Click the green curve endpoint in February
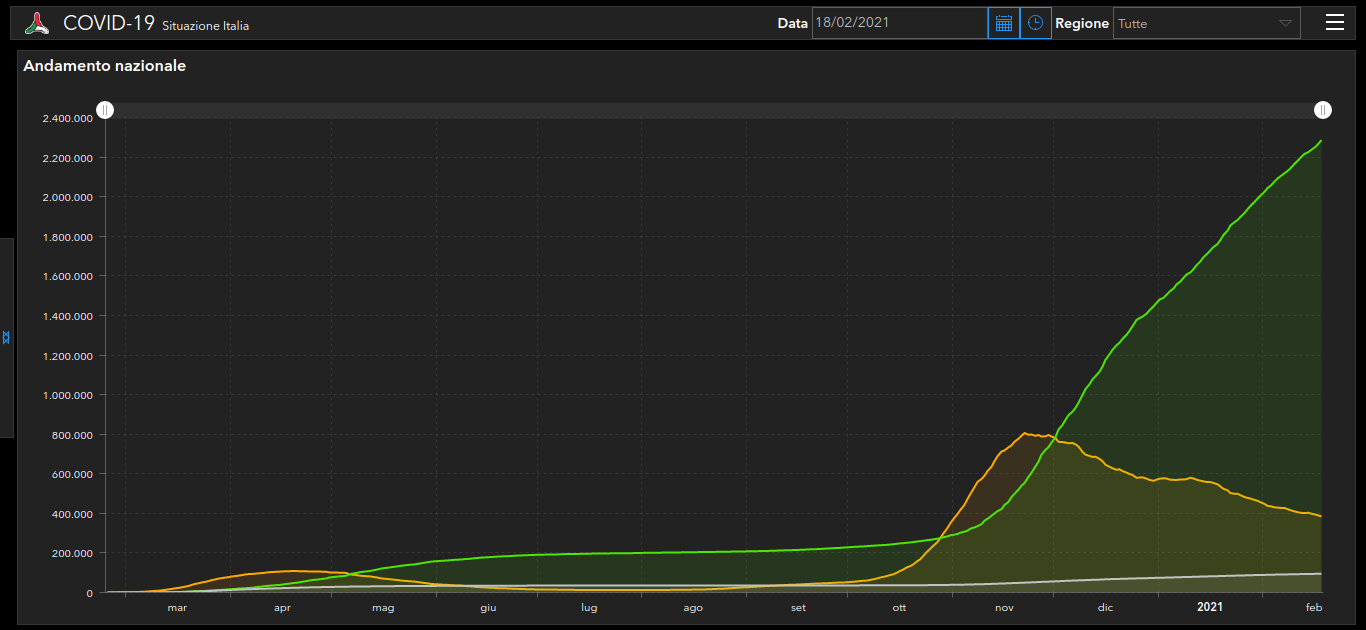Screen dimensions: 1366x630 (x=1321, y=141)
